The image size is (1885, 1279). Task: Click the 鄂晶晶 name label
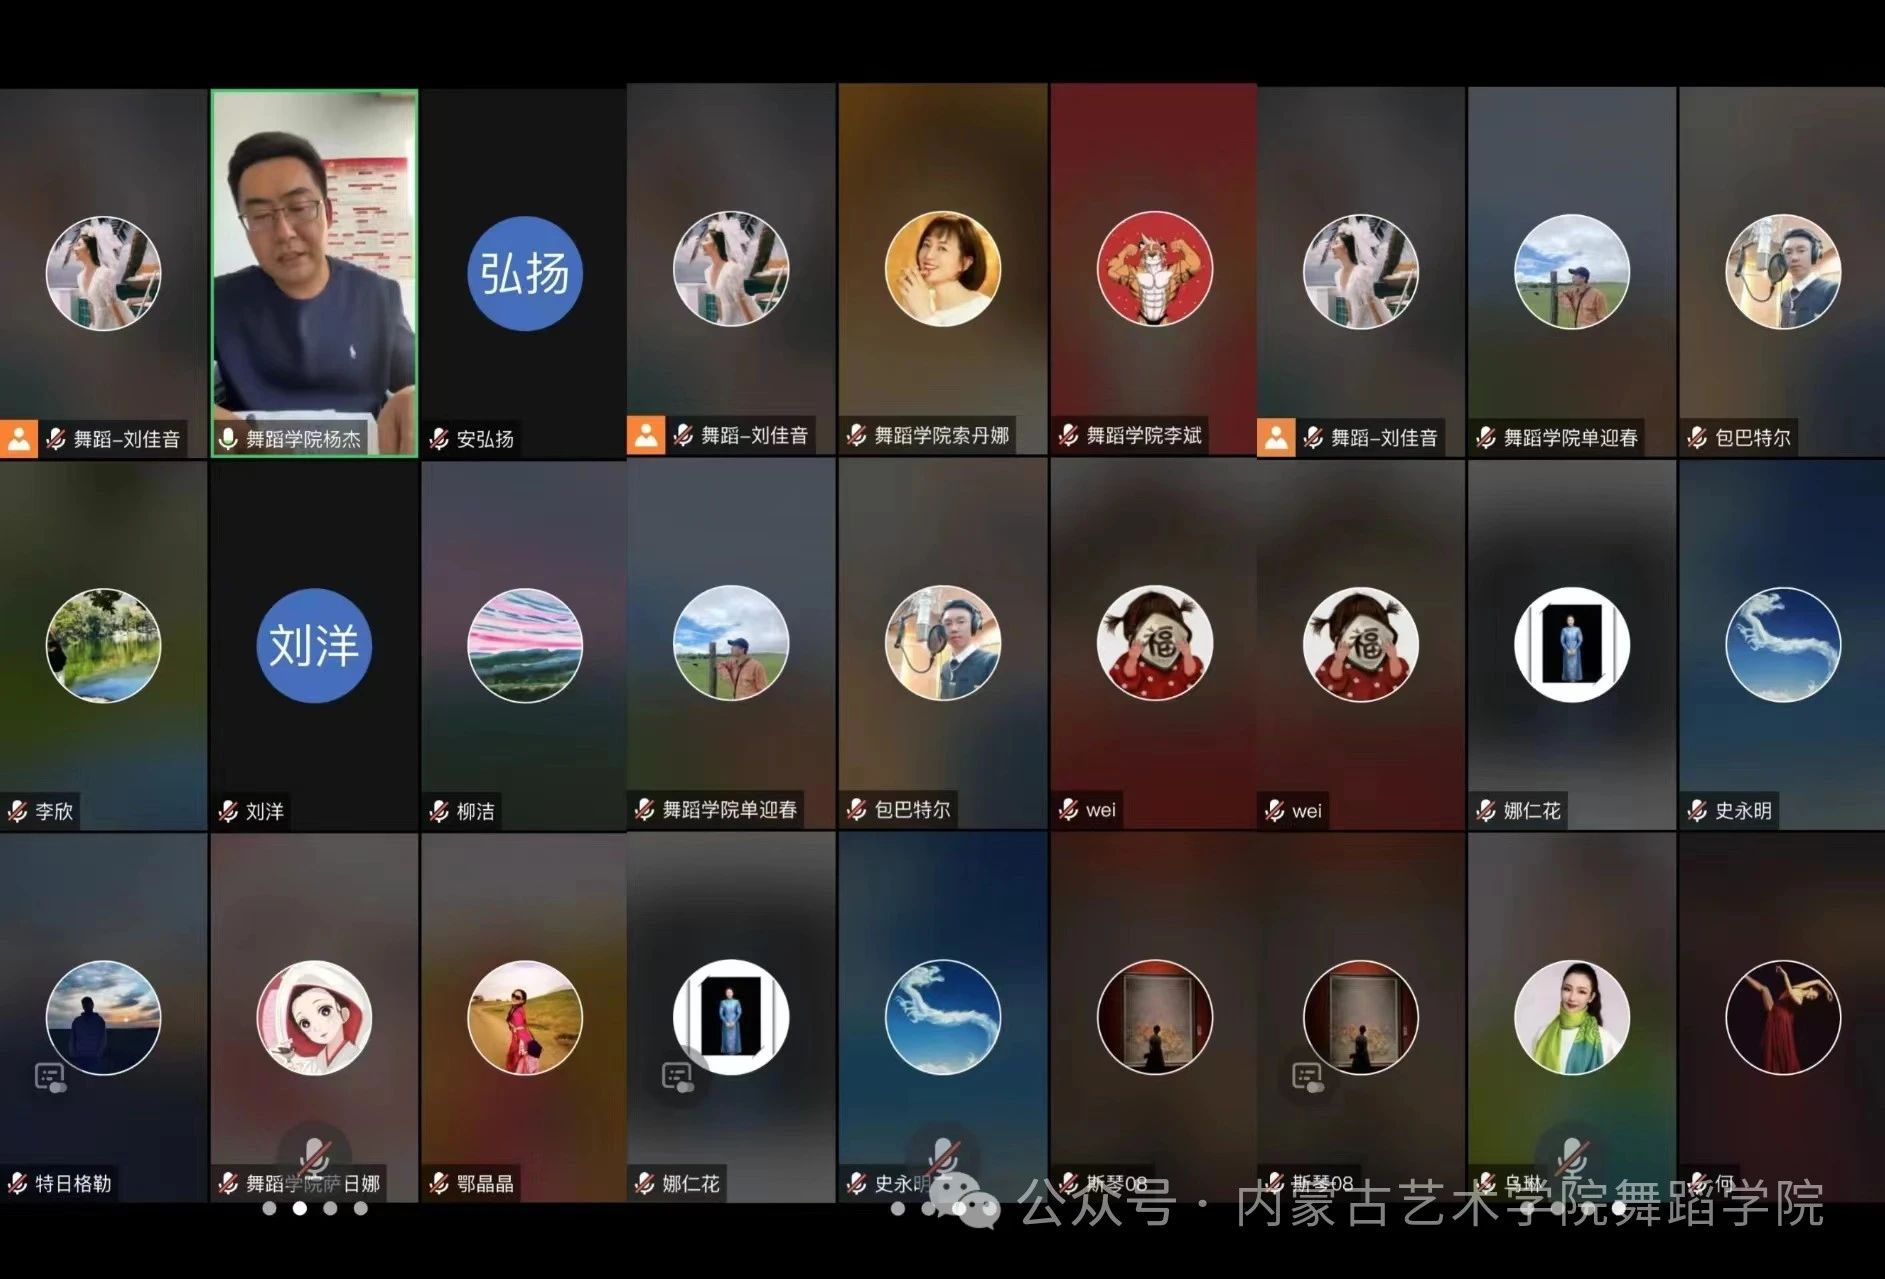(x=485, y=1184)
